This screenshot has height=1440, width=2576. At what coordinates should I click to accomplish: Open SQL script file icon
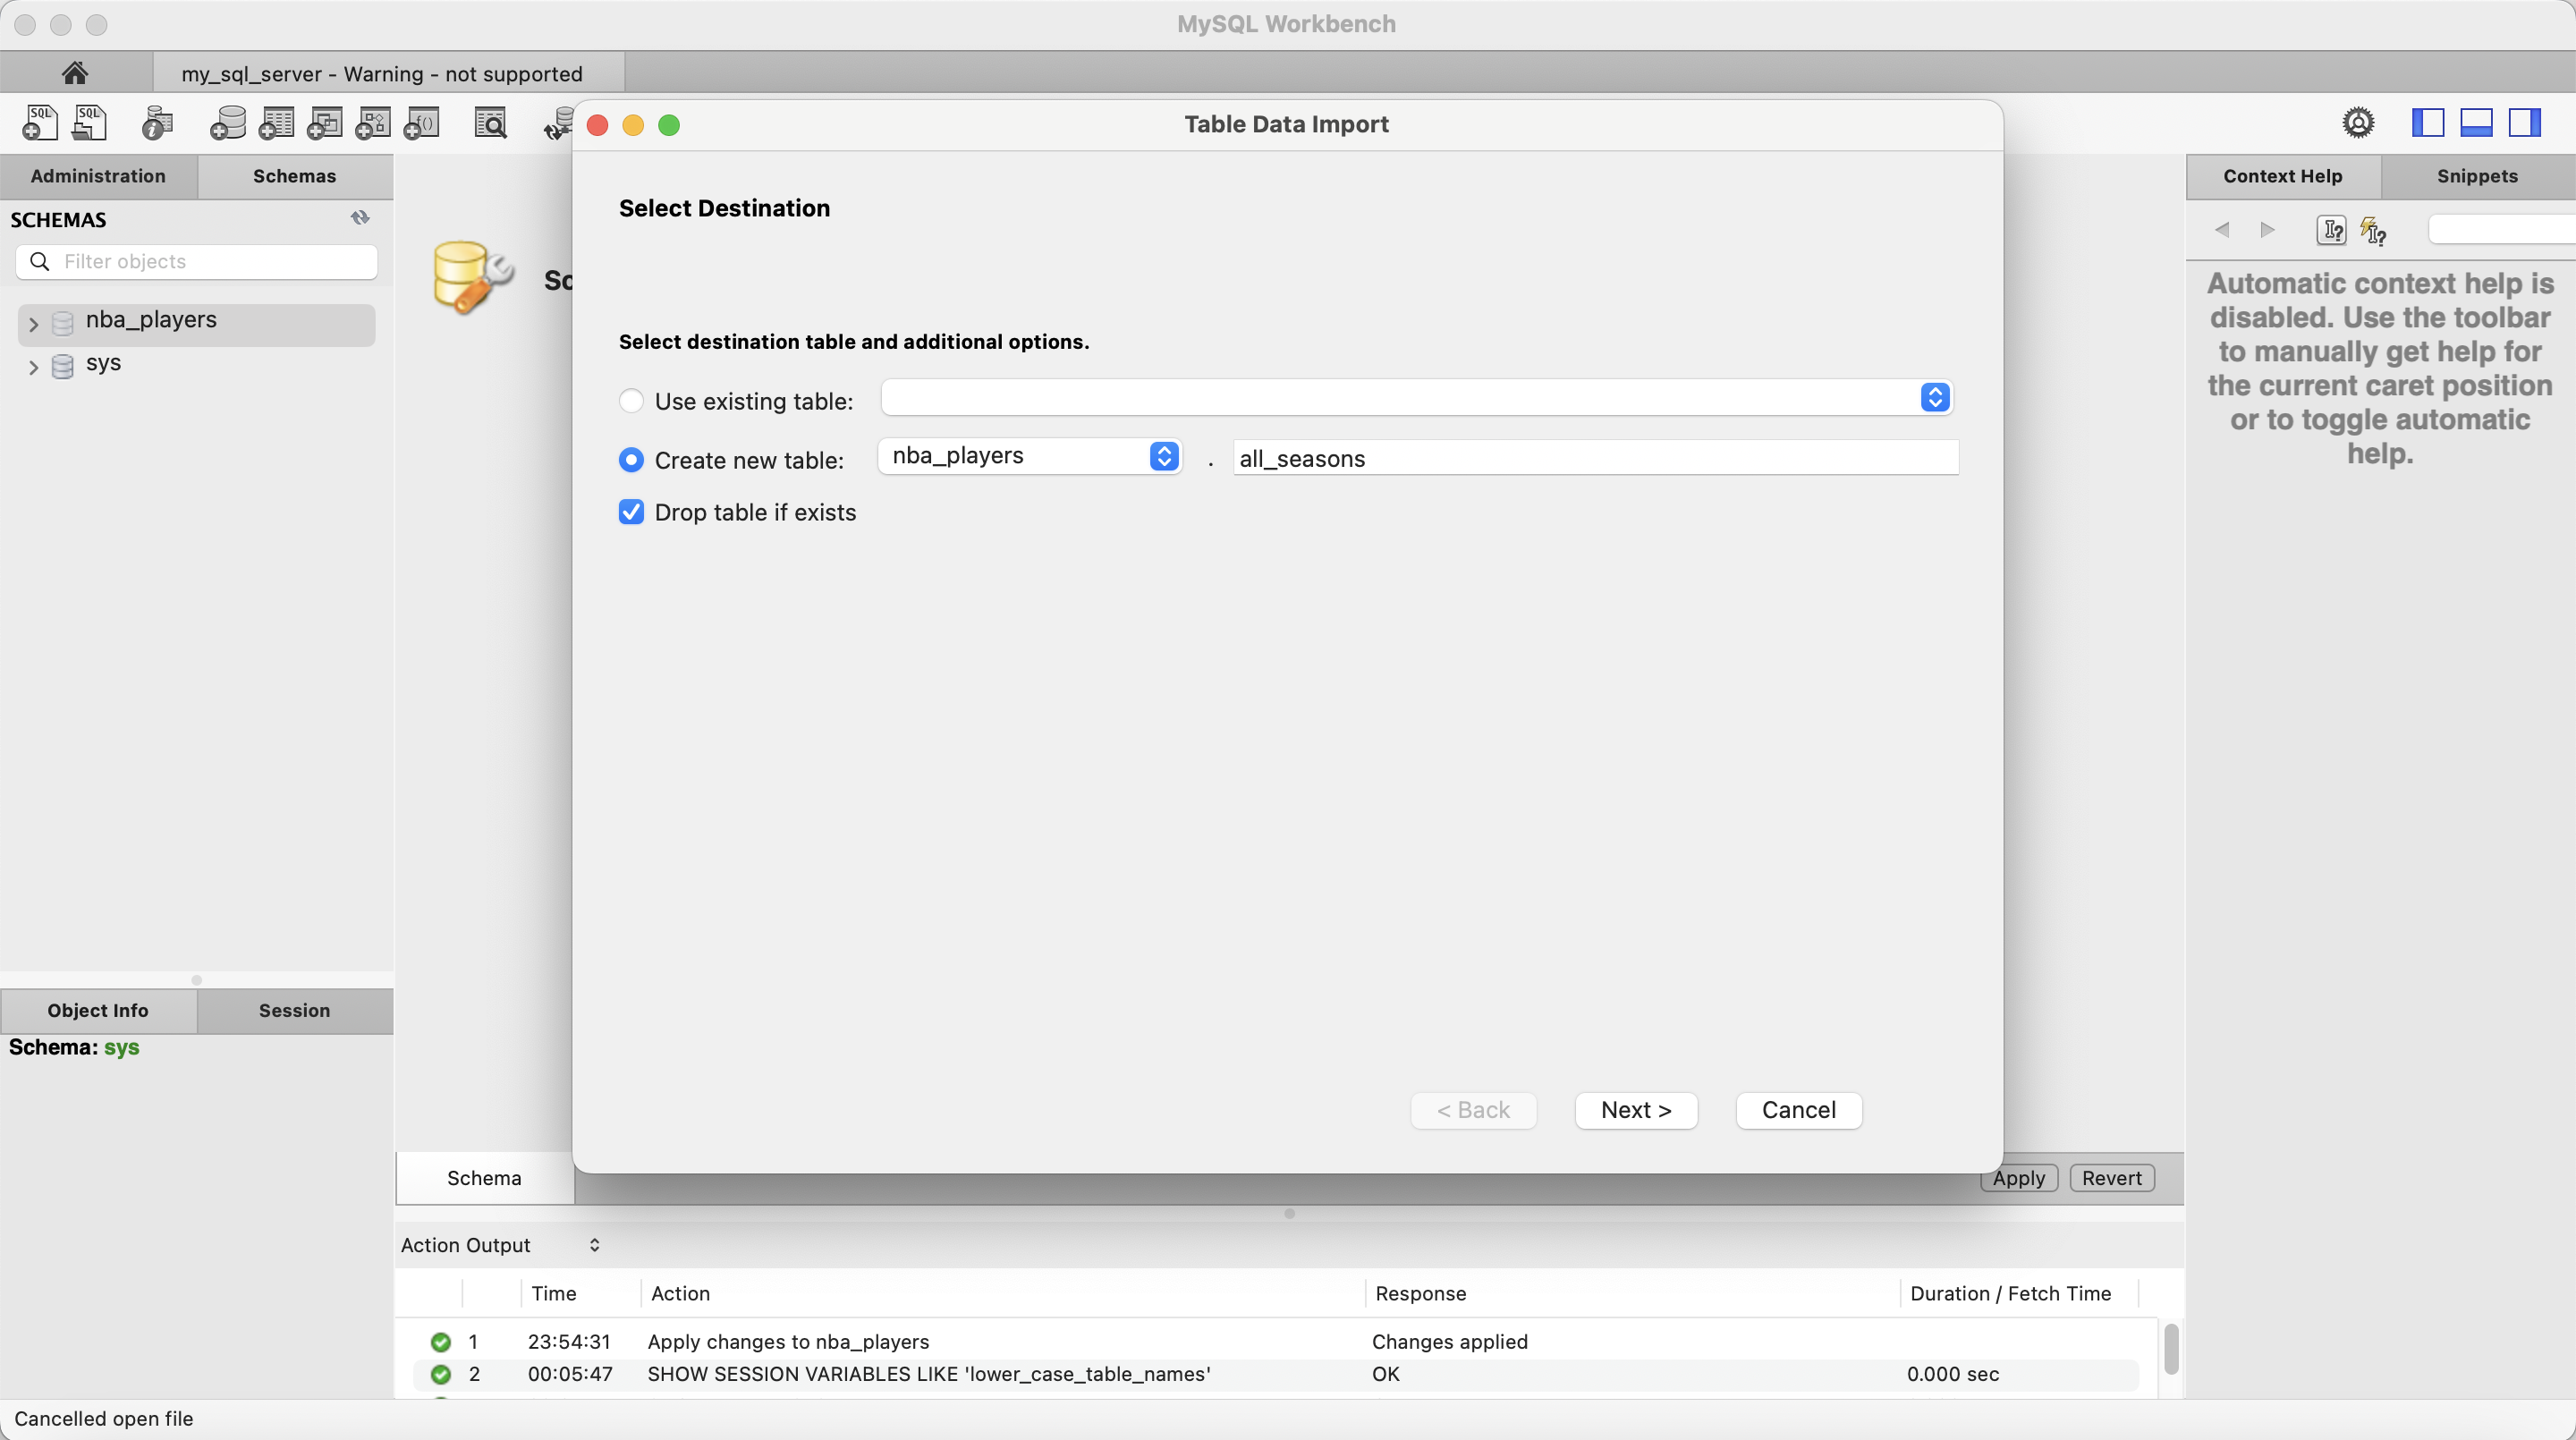89,123
